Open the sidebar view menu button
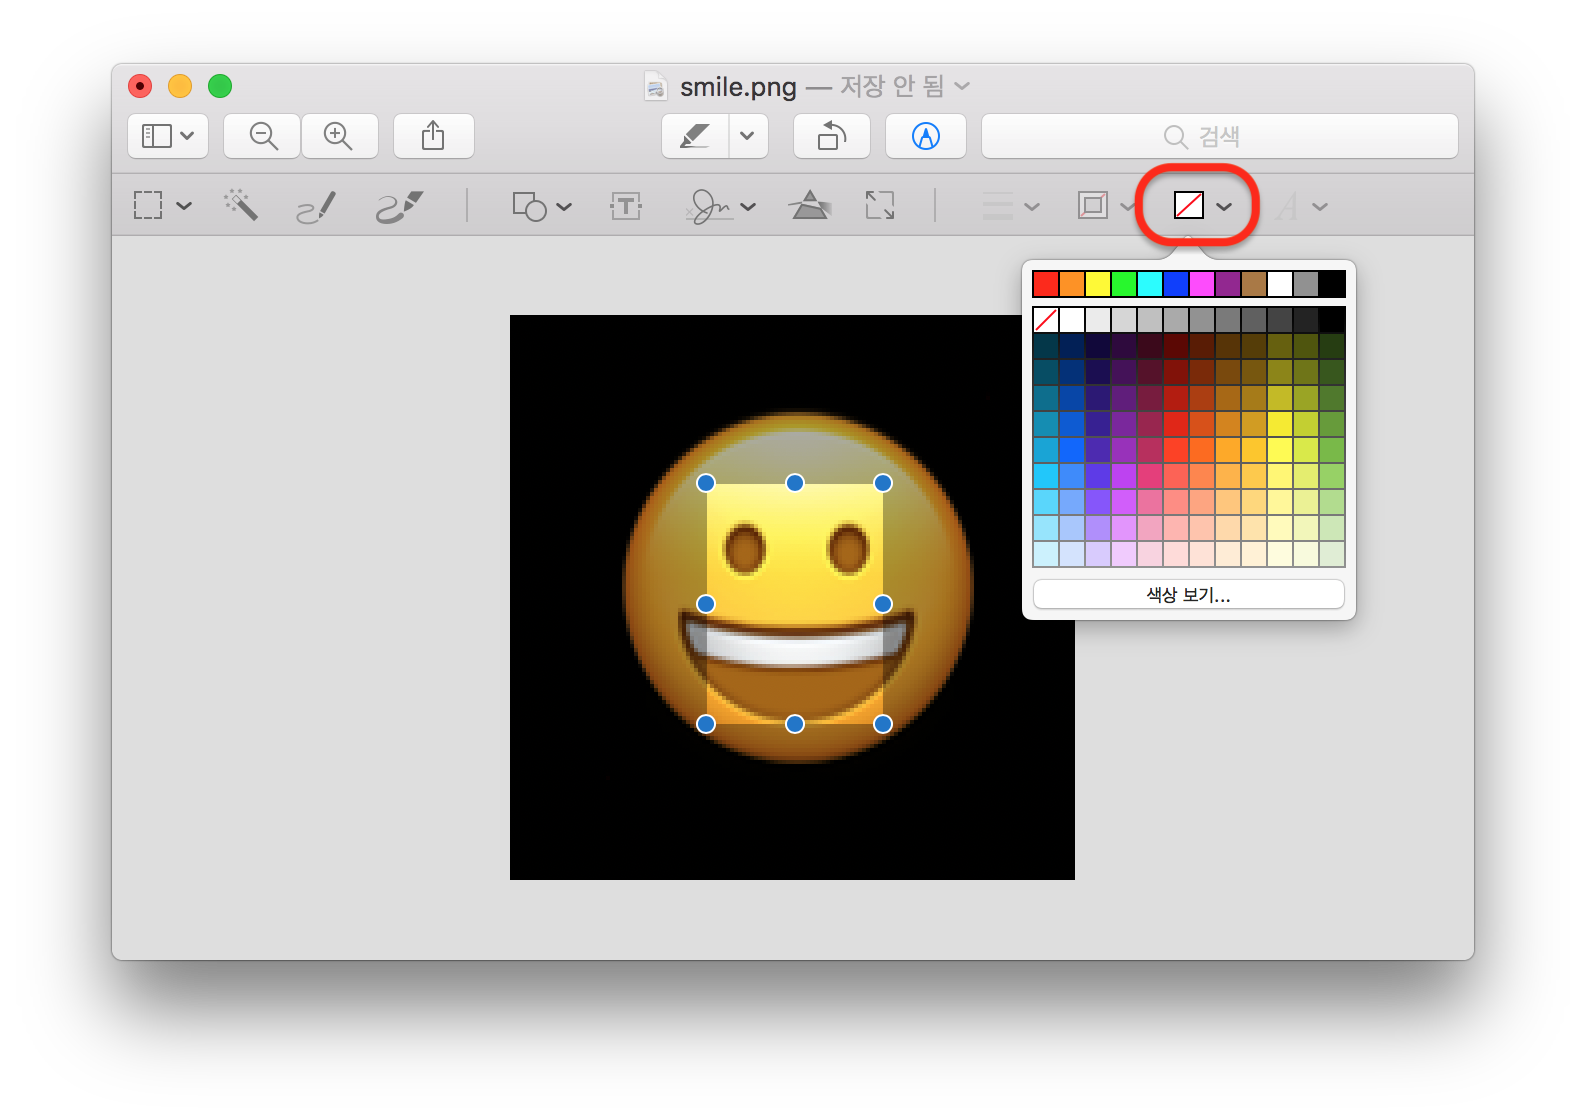1586x1120 pixels. coord(168,136)
